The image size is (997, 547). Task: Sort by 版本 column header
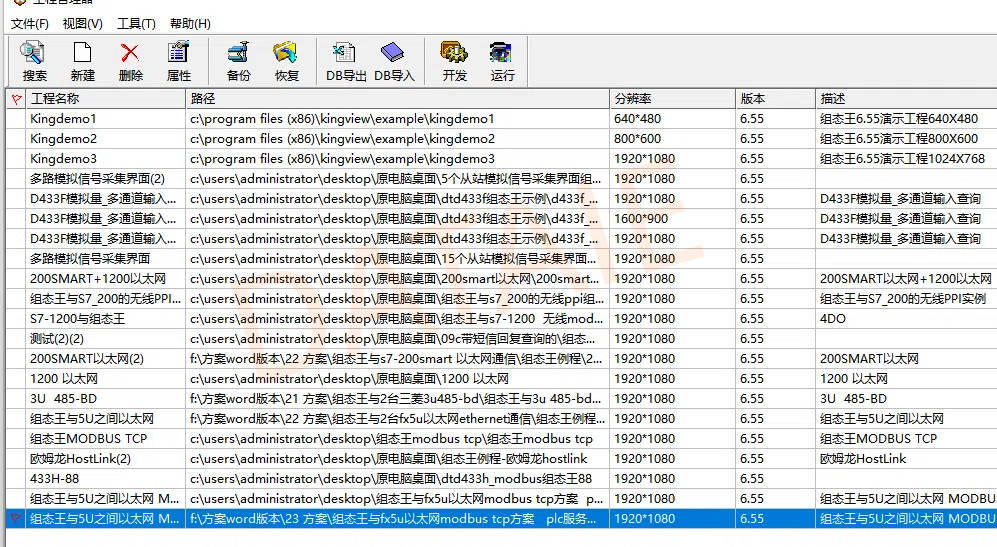[775, 99]
